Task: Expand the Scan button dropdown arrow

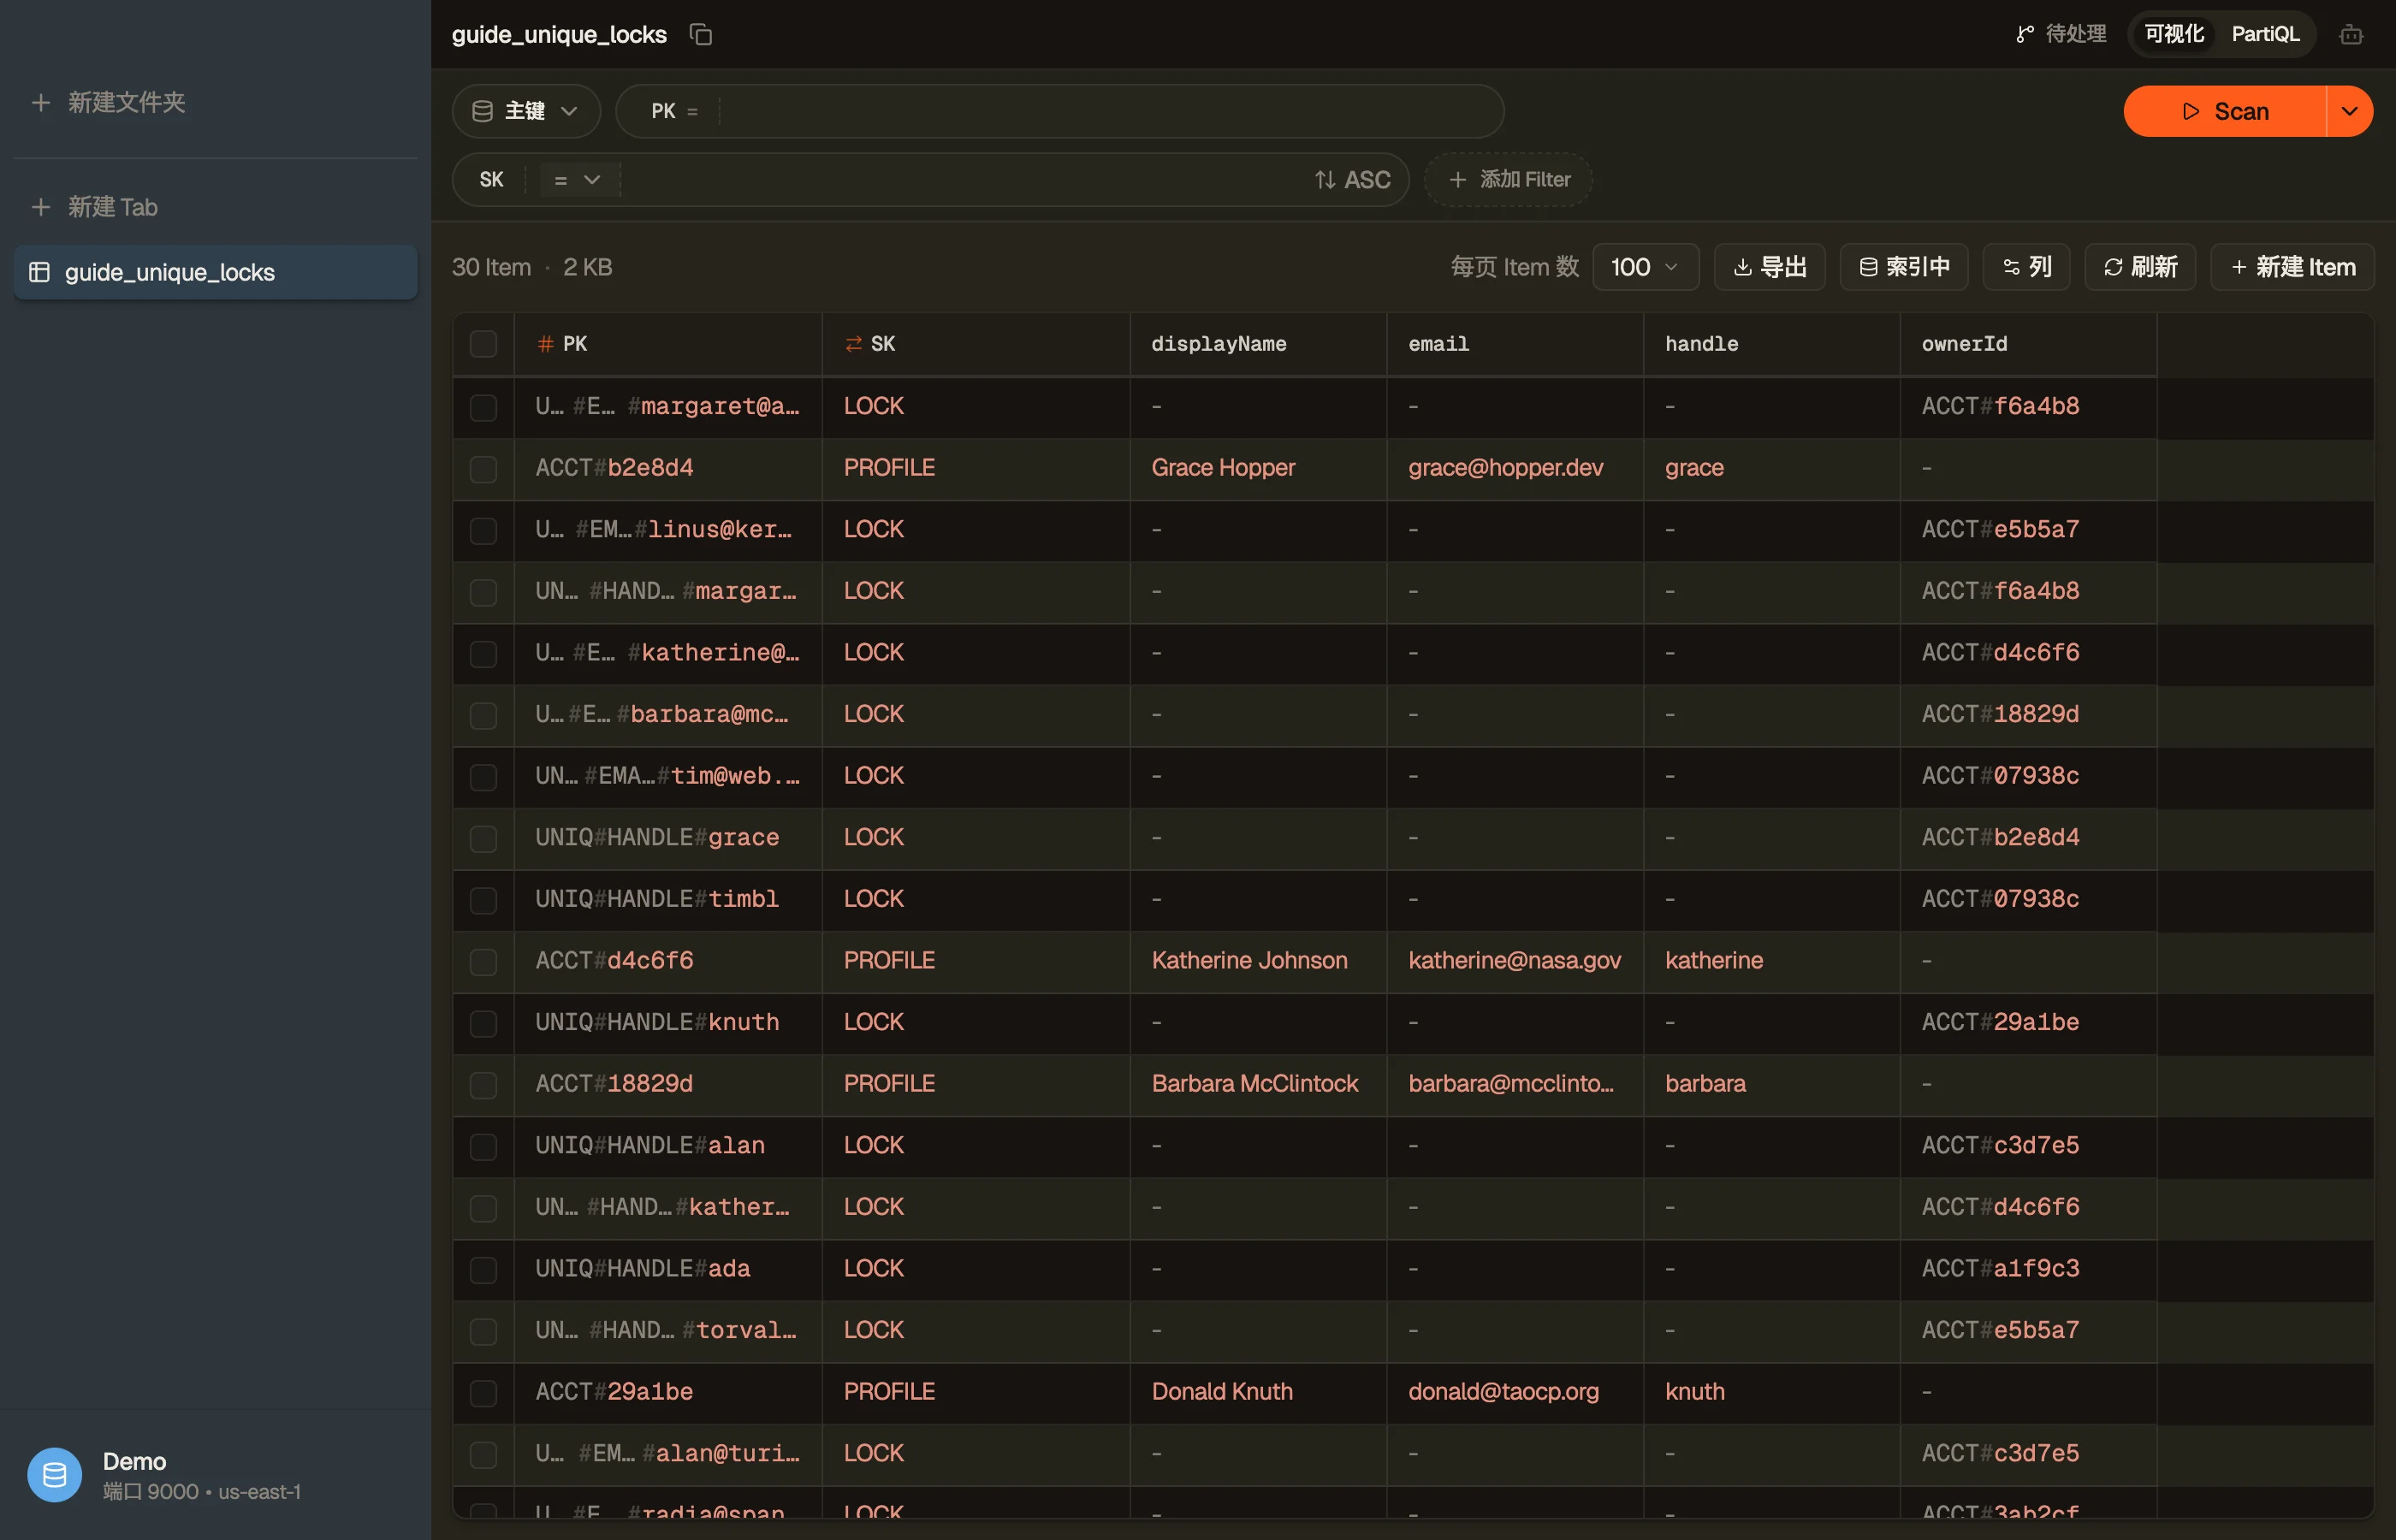Action: pyautogui.click(x=2350, y=111)
